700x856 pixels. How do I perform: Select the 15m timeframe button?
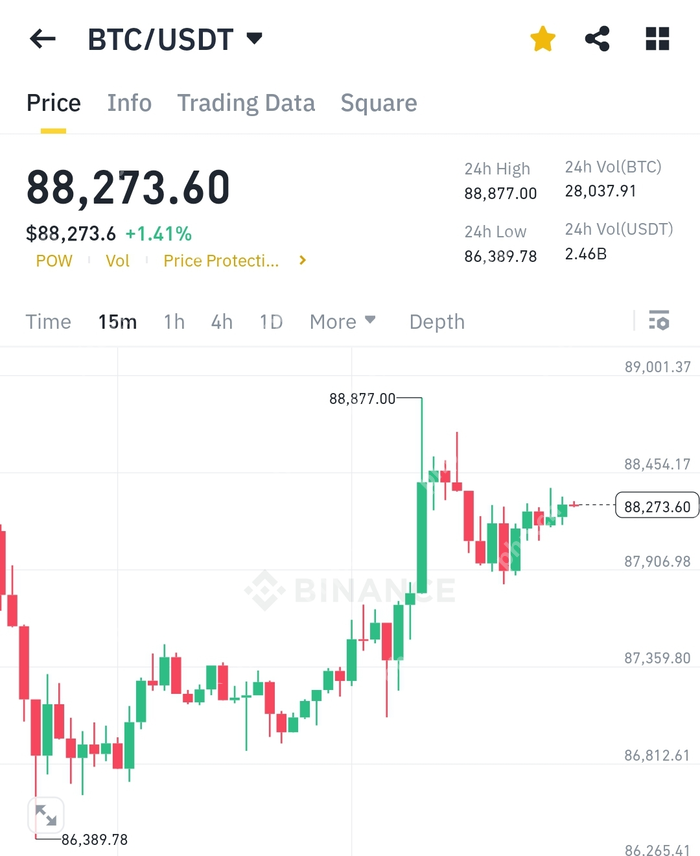click(117, 321)
